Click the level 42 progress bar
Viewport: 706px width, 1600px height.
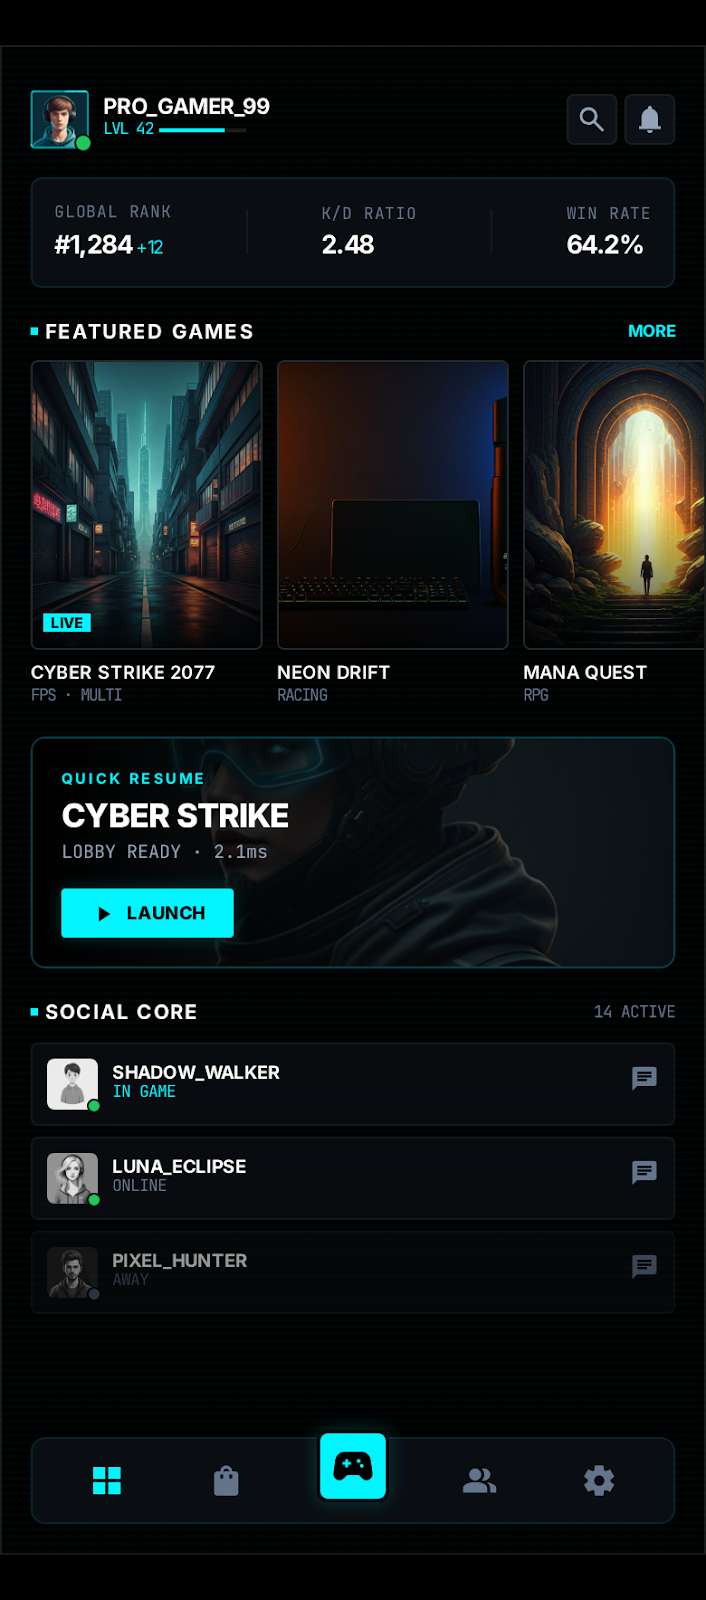point(202,130)
